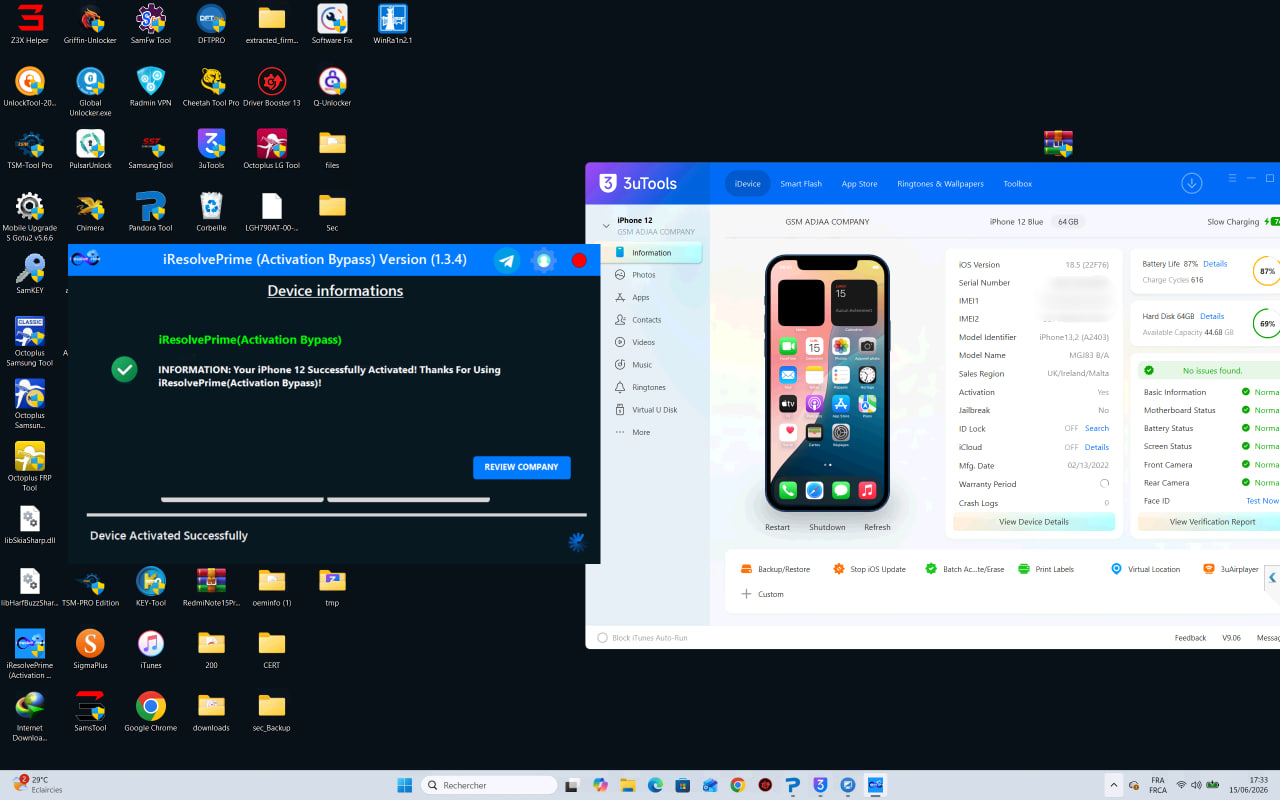Open the Chimera desktop shortcut
Viewport: 1280px width, 800px height.
click(x=90, y=212)
